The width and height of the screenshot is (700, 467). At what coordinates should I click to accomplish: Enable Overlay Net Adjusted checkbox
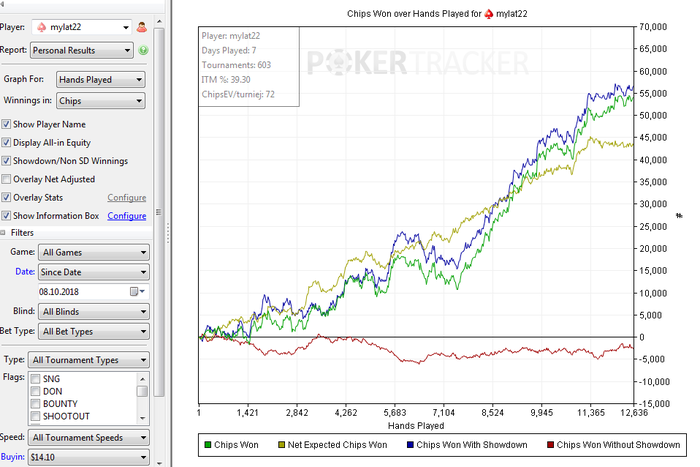click(x=6, y=179)
